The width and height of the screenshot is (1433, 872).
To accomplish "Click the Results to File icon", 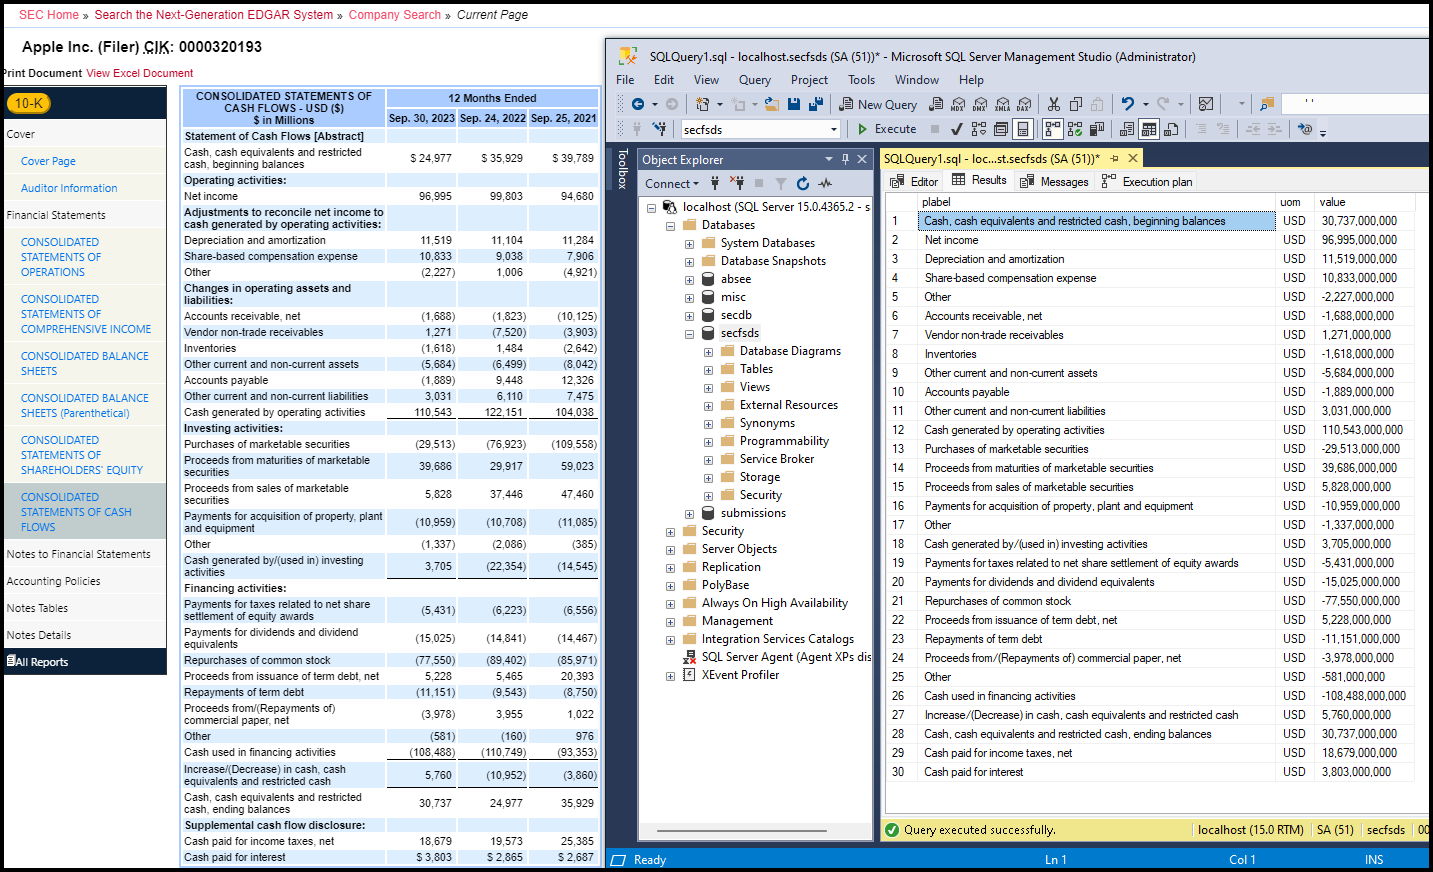I will point(1171,129).
